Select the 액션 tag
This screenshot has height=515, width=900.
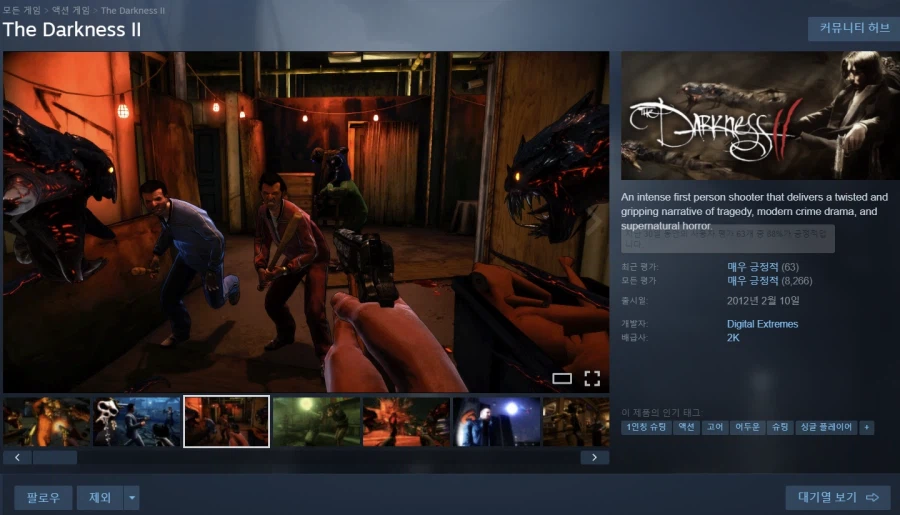coord(686,427)
